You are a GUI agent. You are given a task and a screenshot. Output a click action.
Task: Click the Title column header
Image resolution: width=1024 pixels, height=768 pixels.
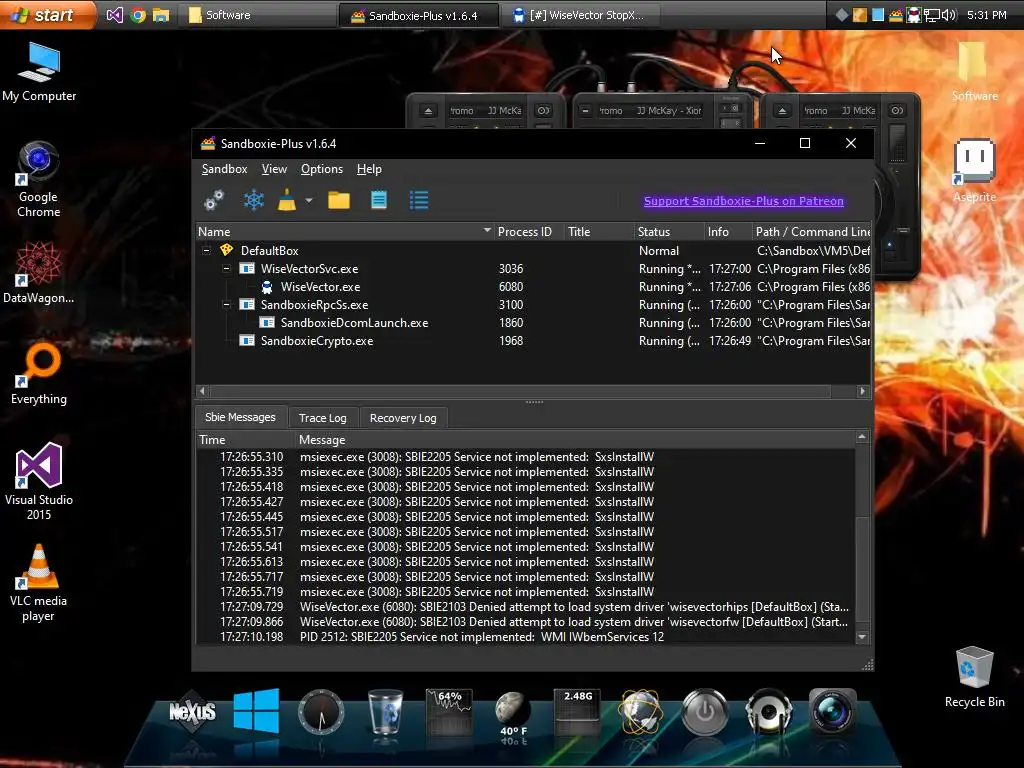[598, 232]
